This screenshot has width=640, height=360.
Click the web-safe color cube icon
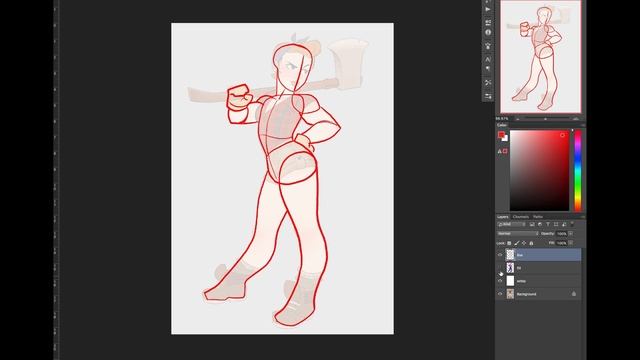click(505, 151)
